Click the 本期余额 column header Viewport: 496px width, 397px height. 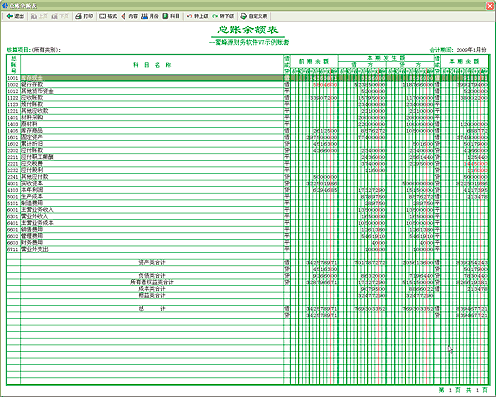coord(464,61)
